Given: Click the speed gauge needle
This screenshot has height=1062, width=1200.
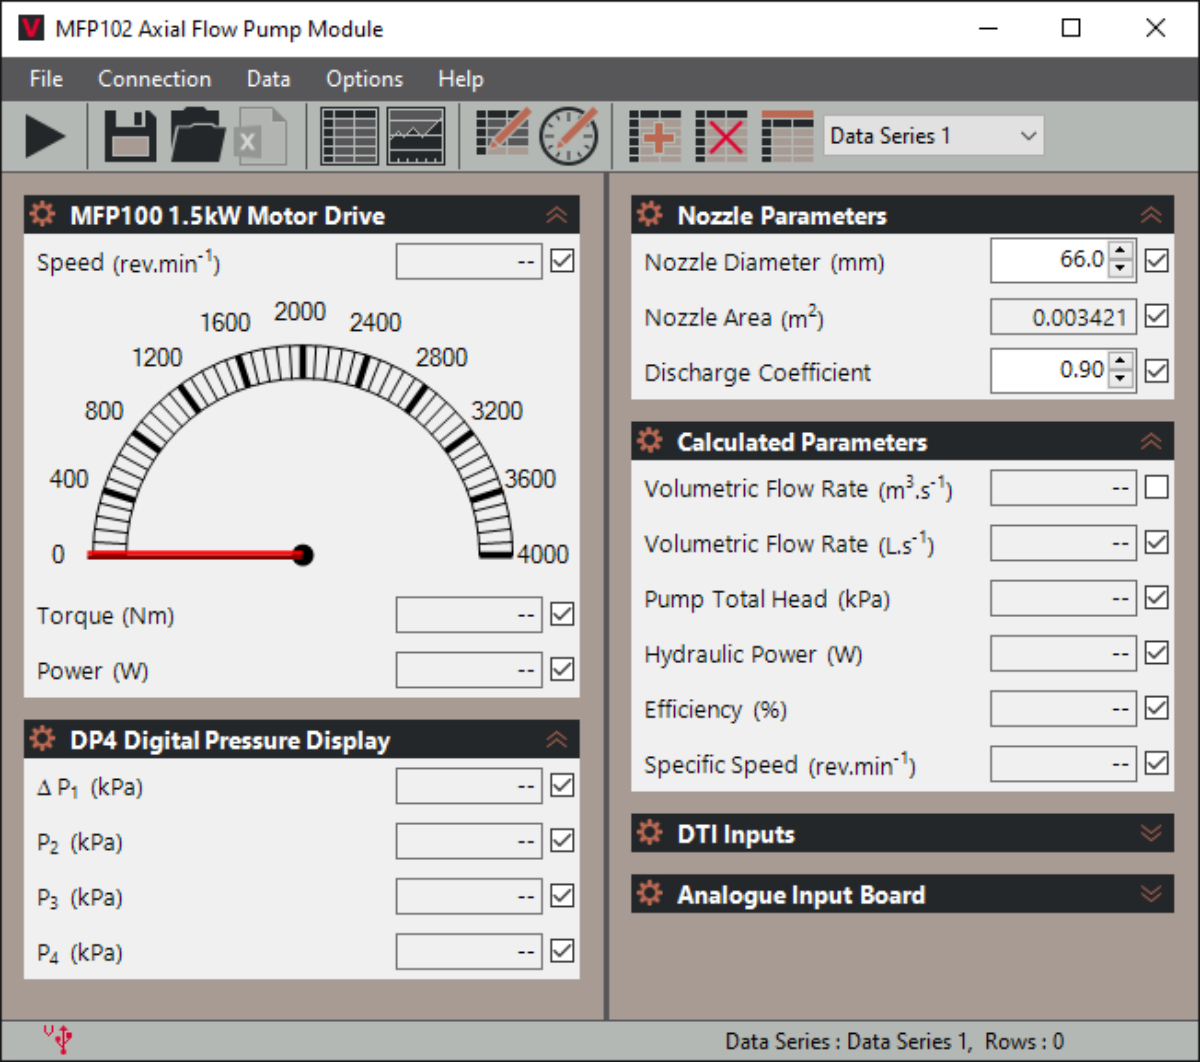Looking at the screenshot, I should tap(200, 554).
